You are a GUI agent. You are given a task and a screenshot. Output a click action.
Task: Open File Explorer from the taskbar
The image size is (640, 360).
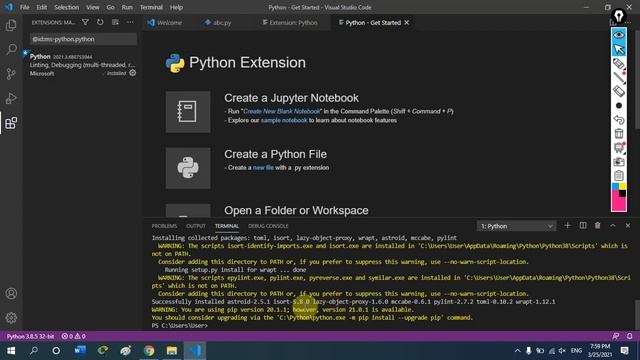point(172,351)
